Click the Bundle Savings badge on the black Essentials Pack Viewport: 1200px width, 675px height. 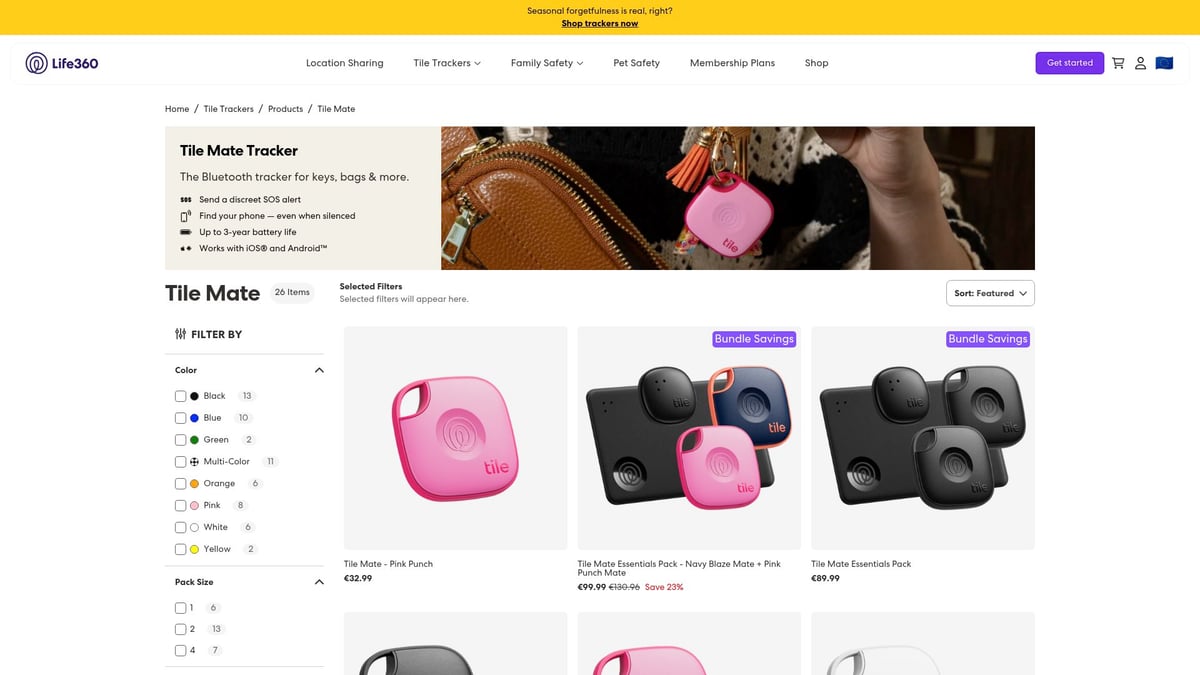987,339
